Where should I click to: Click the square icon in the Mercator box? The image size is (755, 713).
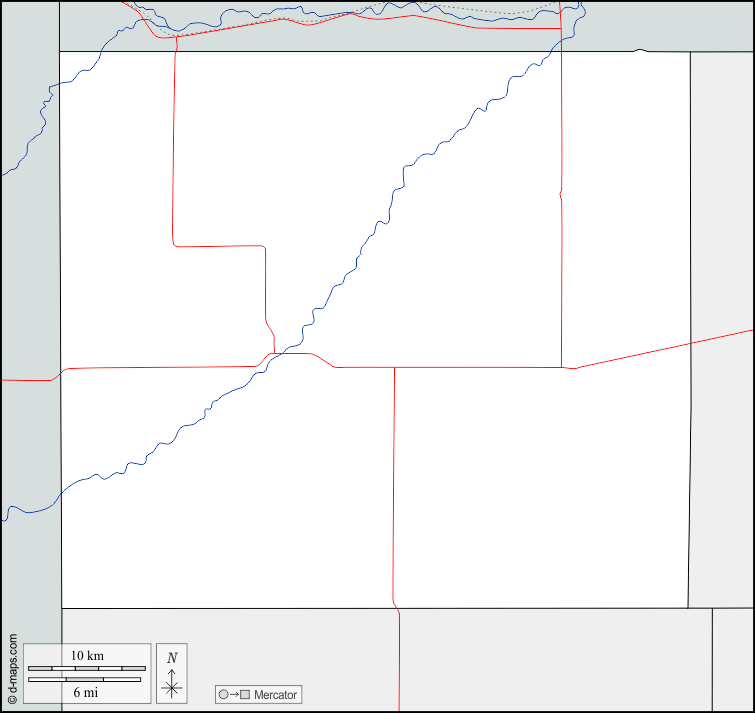coord(245,694)
